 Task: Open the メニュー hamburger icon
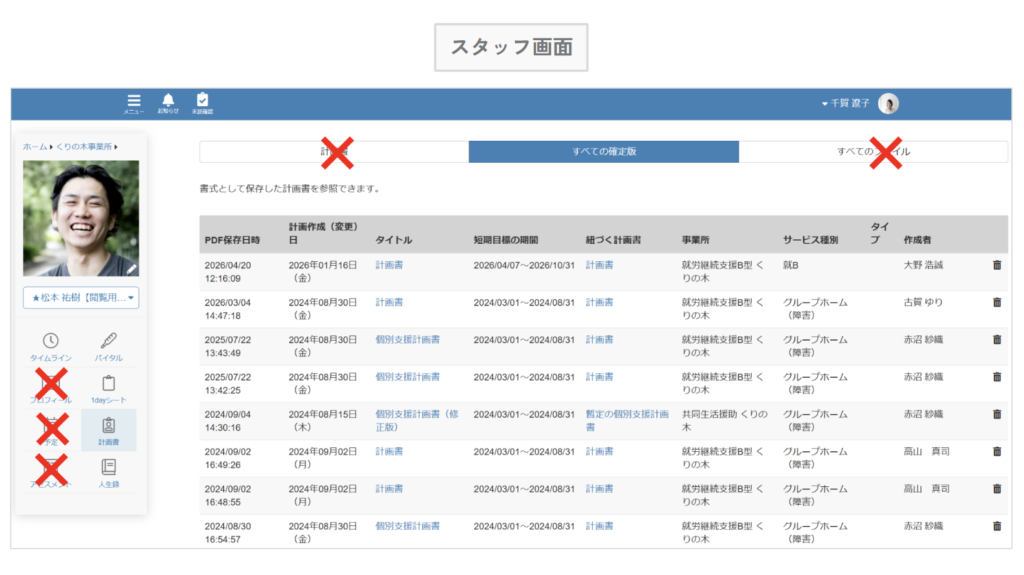point(134,103)
